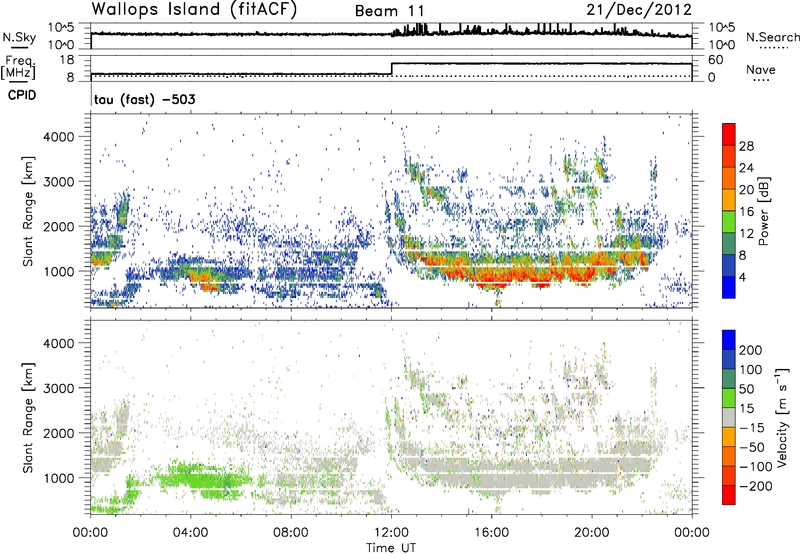Select the 'Freq. [MHz]' axis label
This screenshot has width=800, height=554.
[x=19, y=68]
